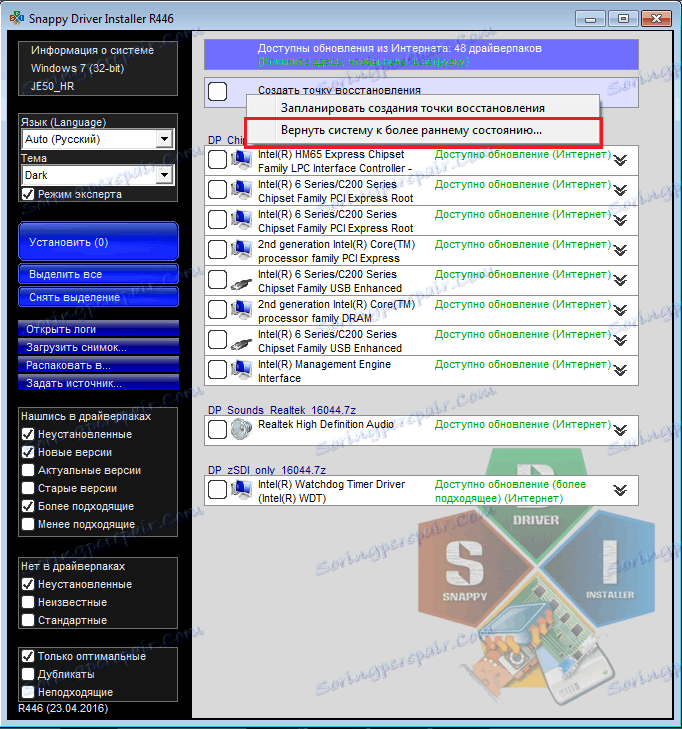Enable Актуальные версии checkbox
The image size is (682, 729).
click(28, 471)
